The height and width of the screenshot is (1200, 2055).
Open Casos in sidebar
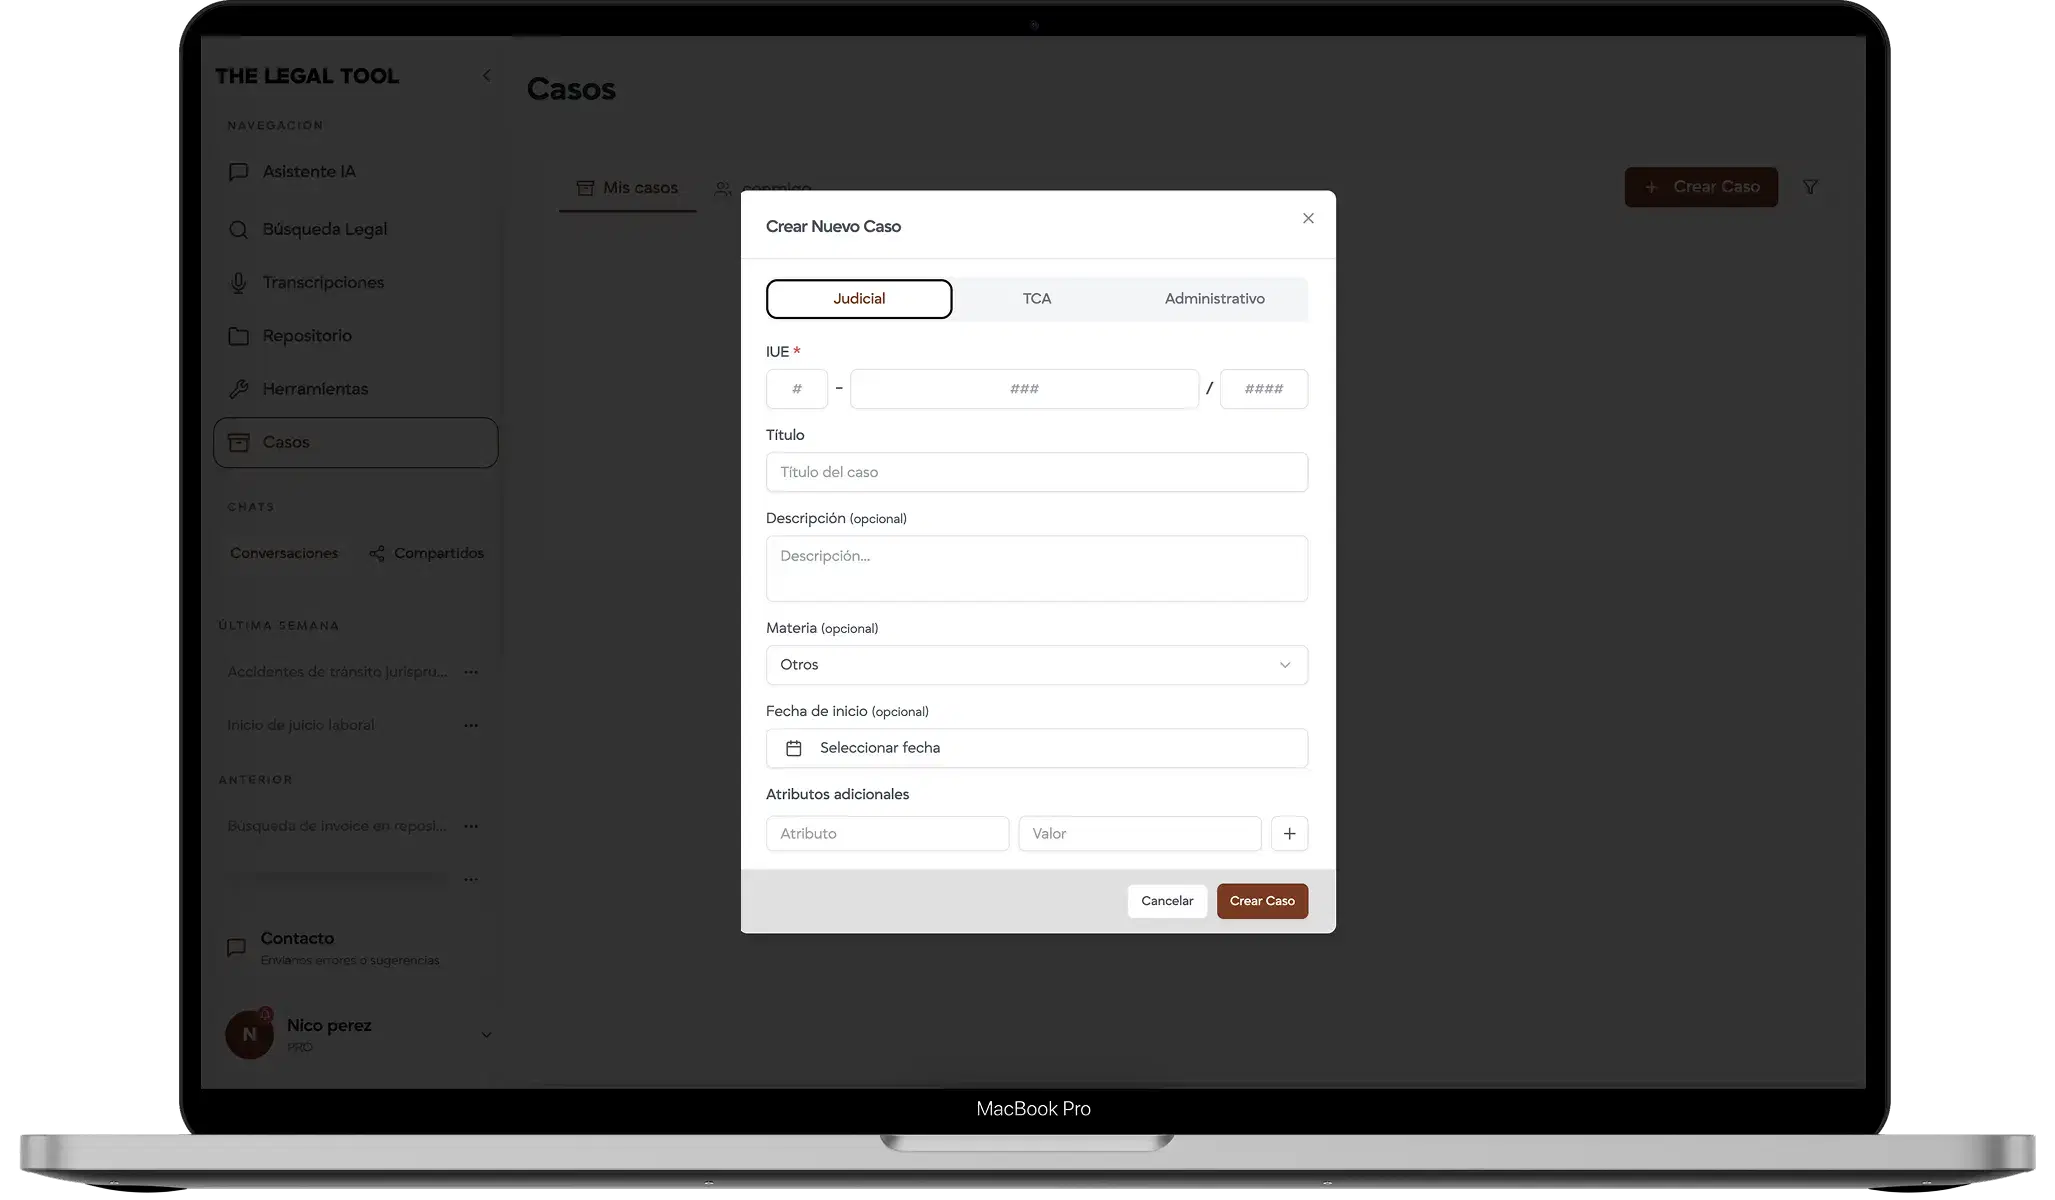(355, 442)
